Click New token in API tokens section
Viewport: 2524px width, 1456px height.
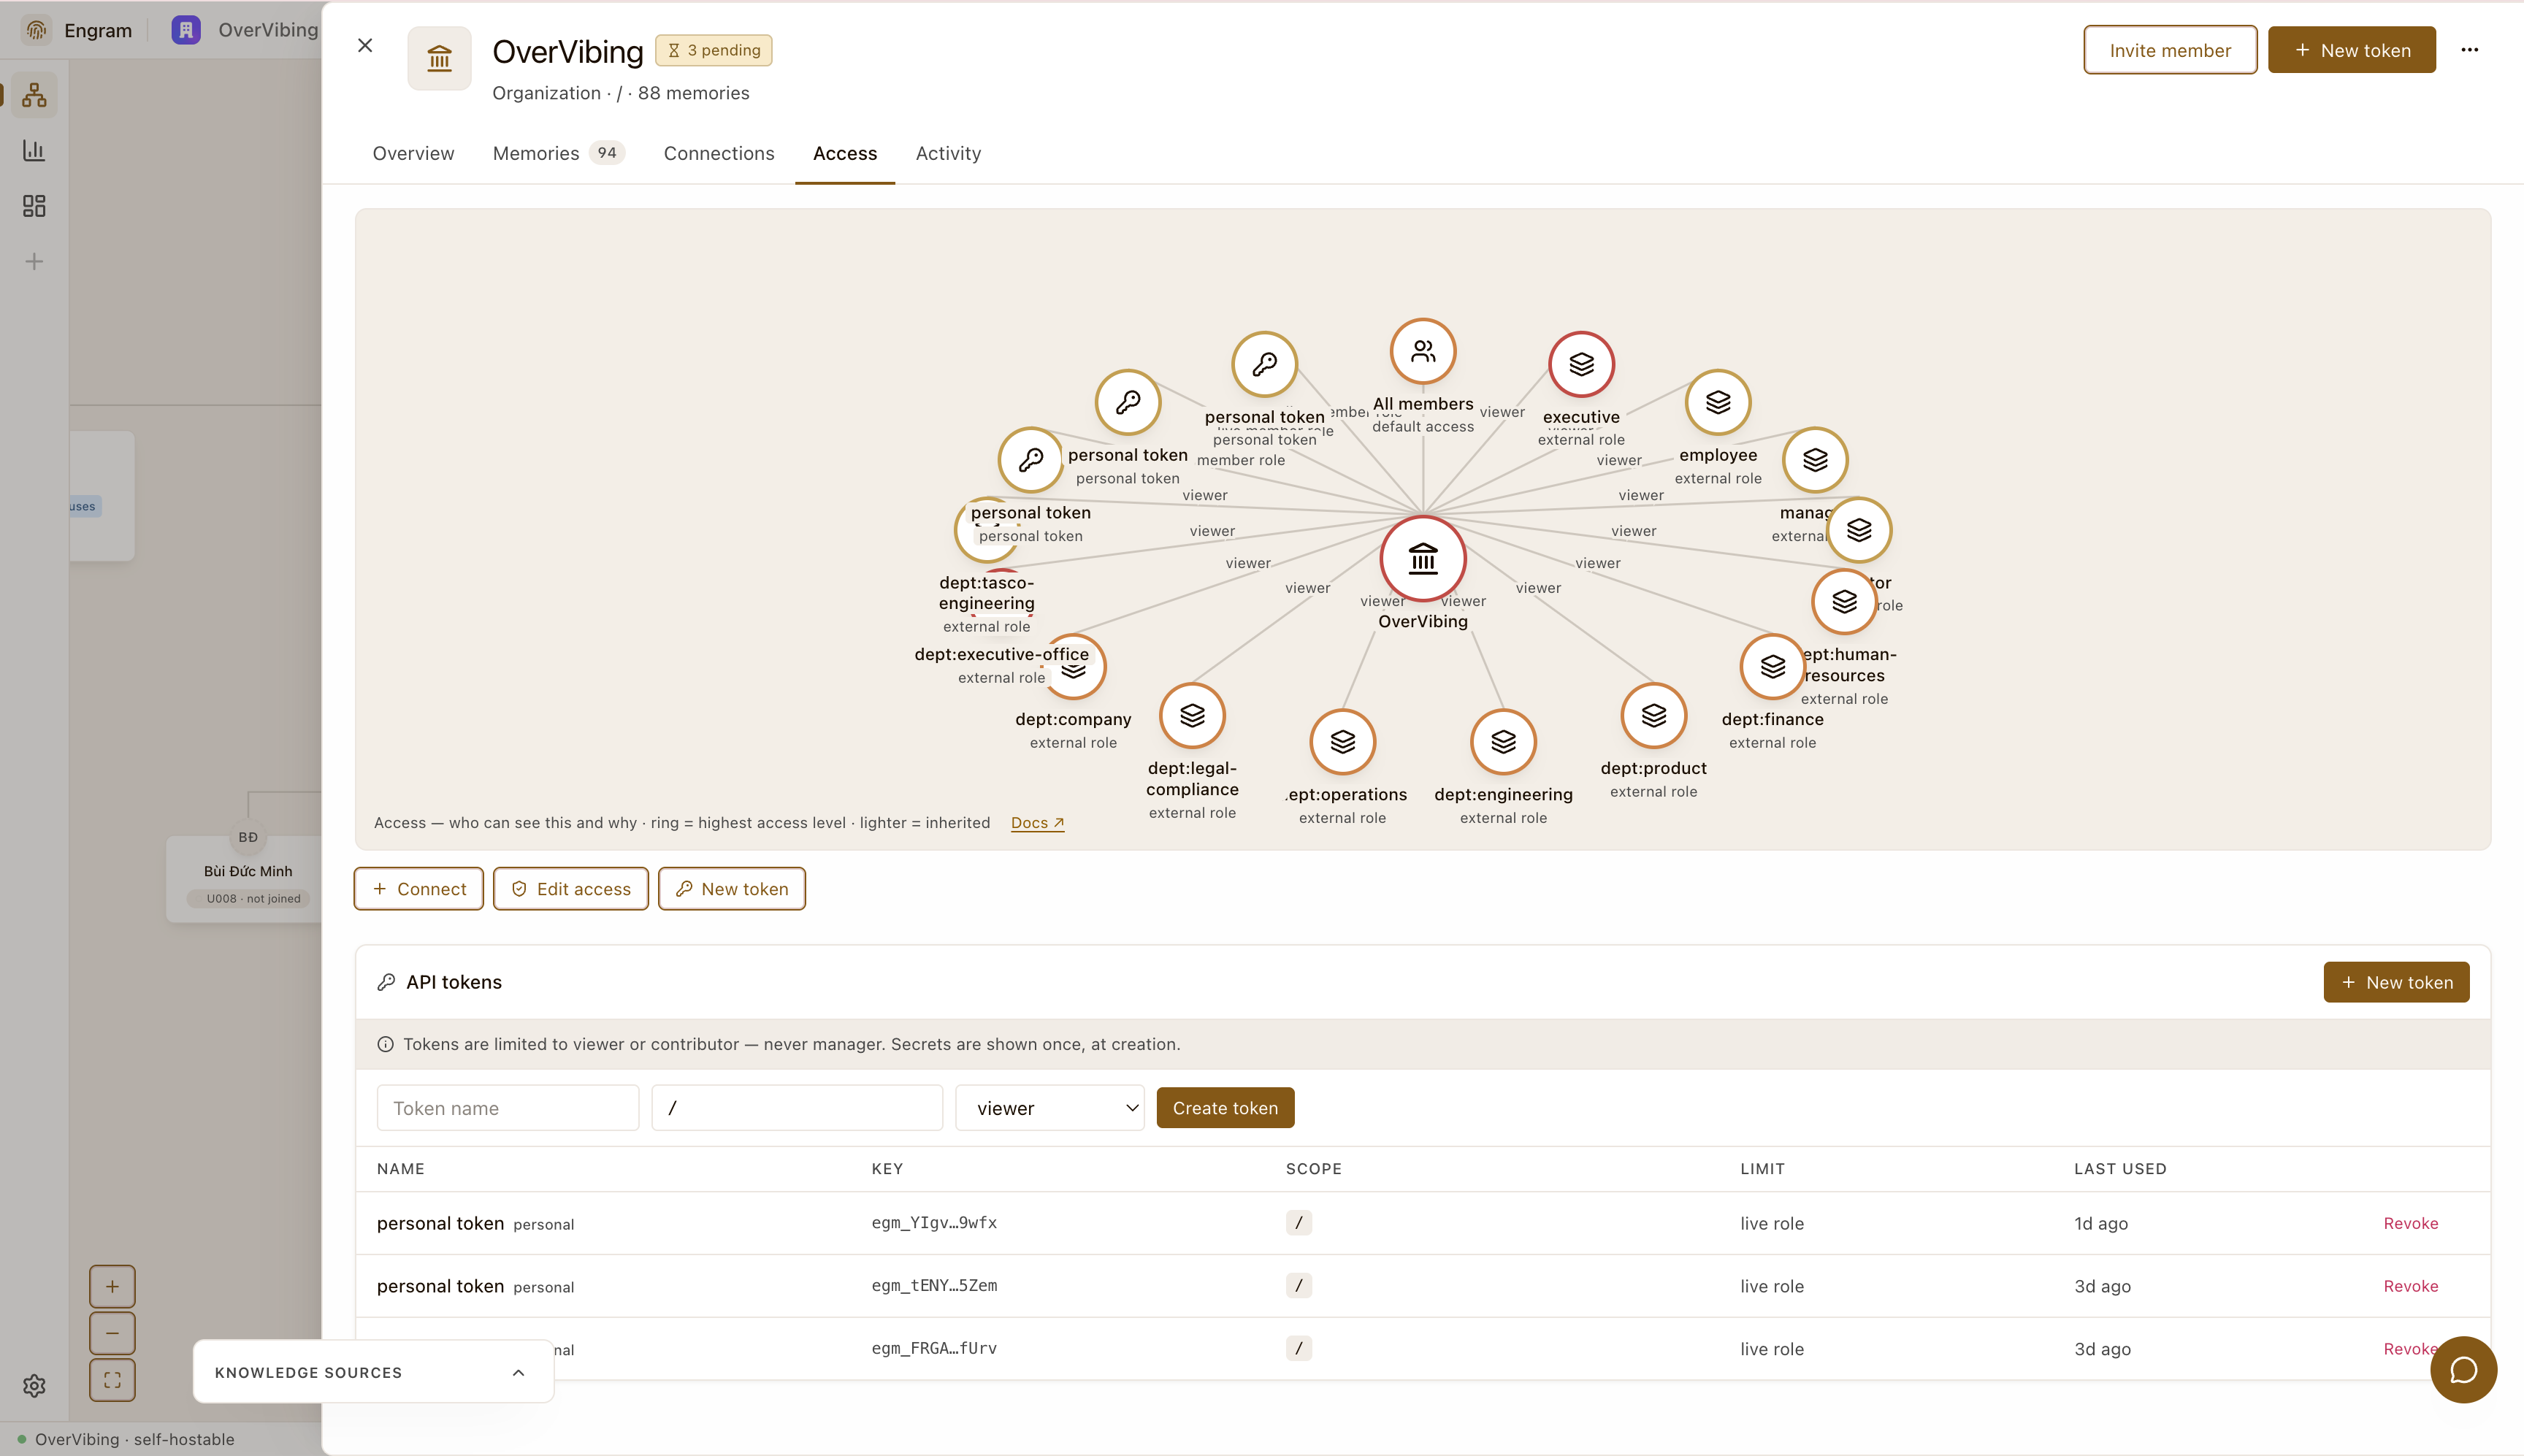(x=2396, y=983)
